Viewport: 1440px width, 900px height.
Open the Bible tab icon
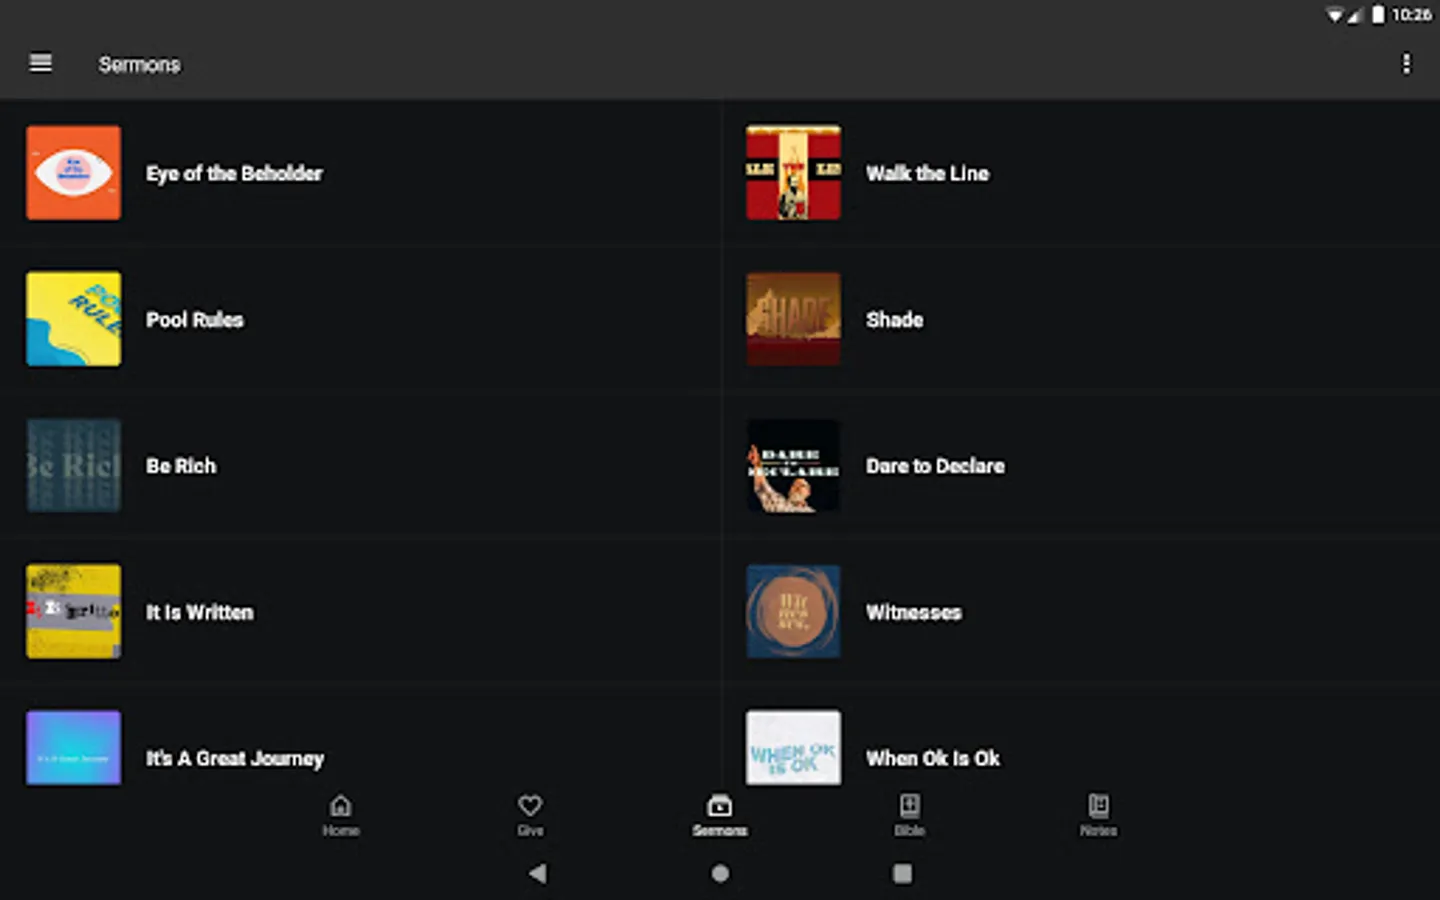[x=909, y=805]
